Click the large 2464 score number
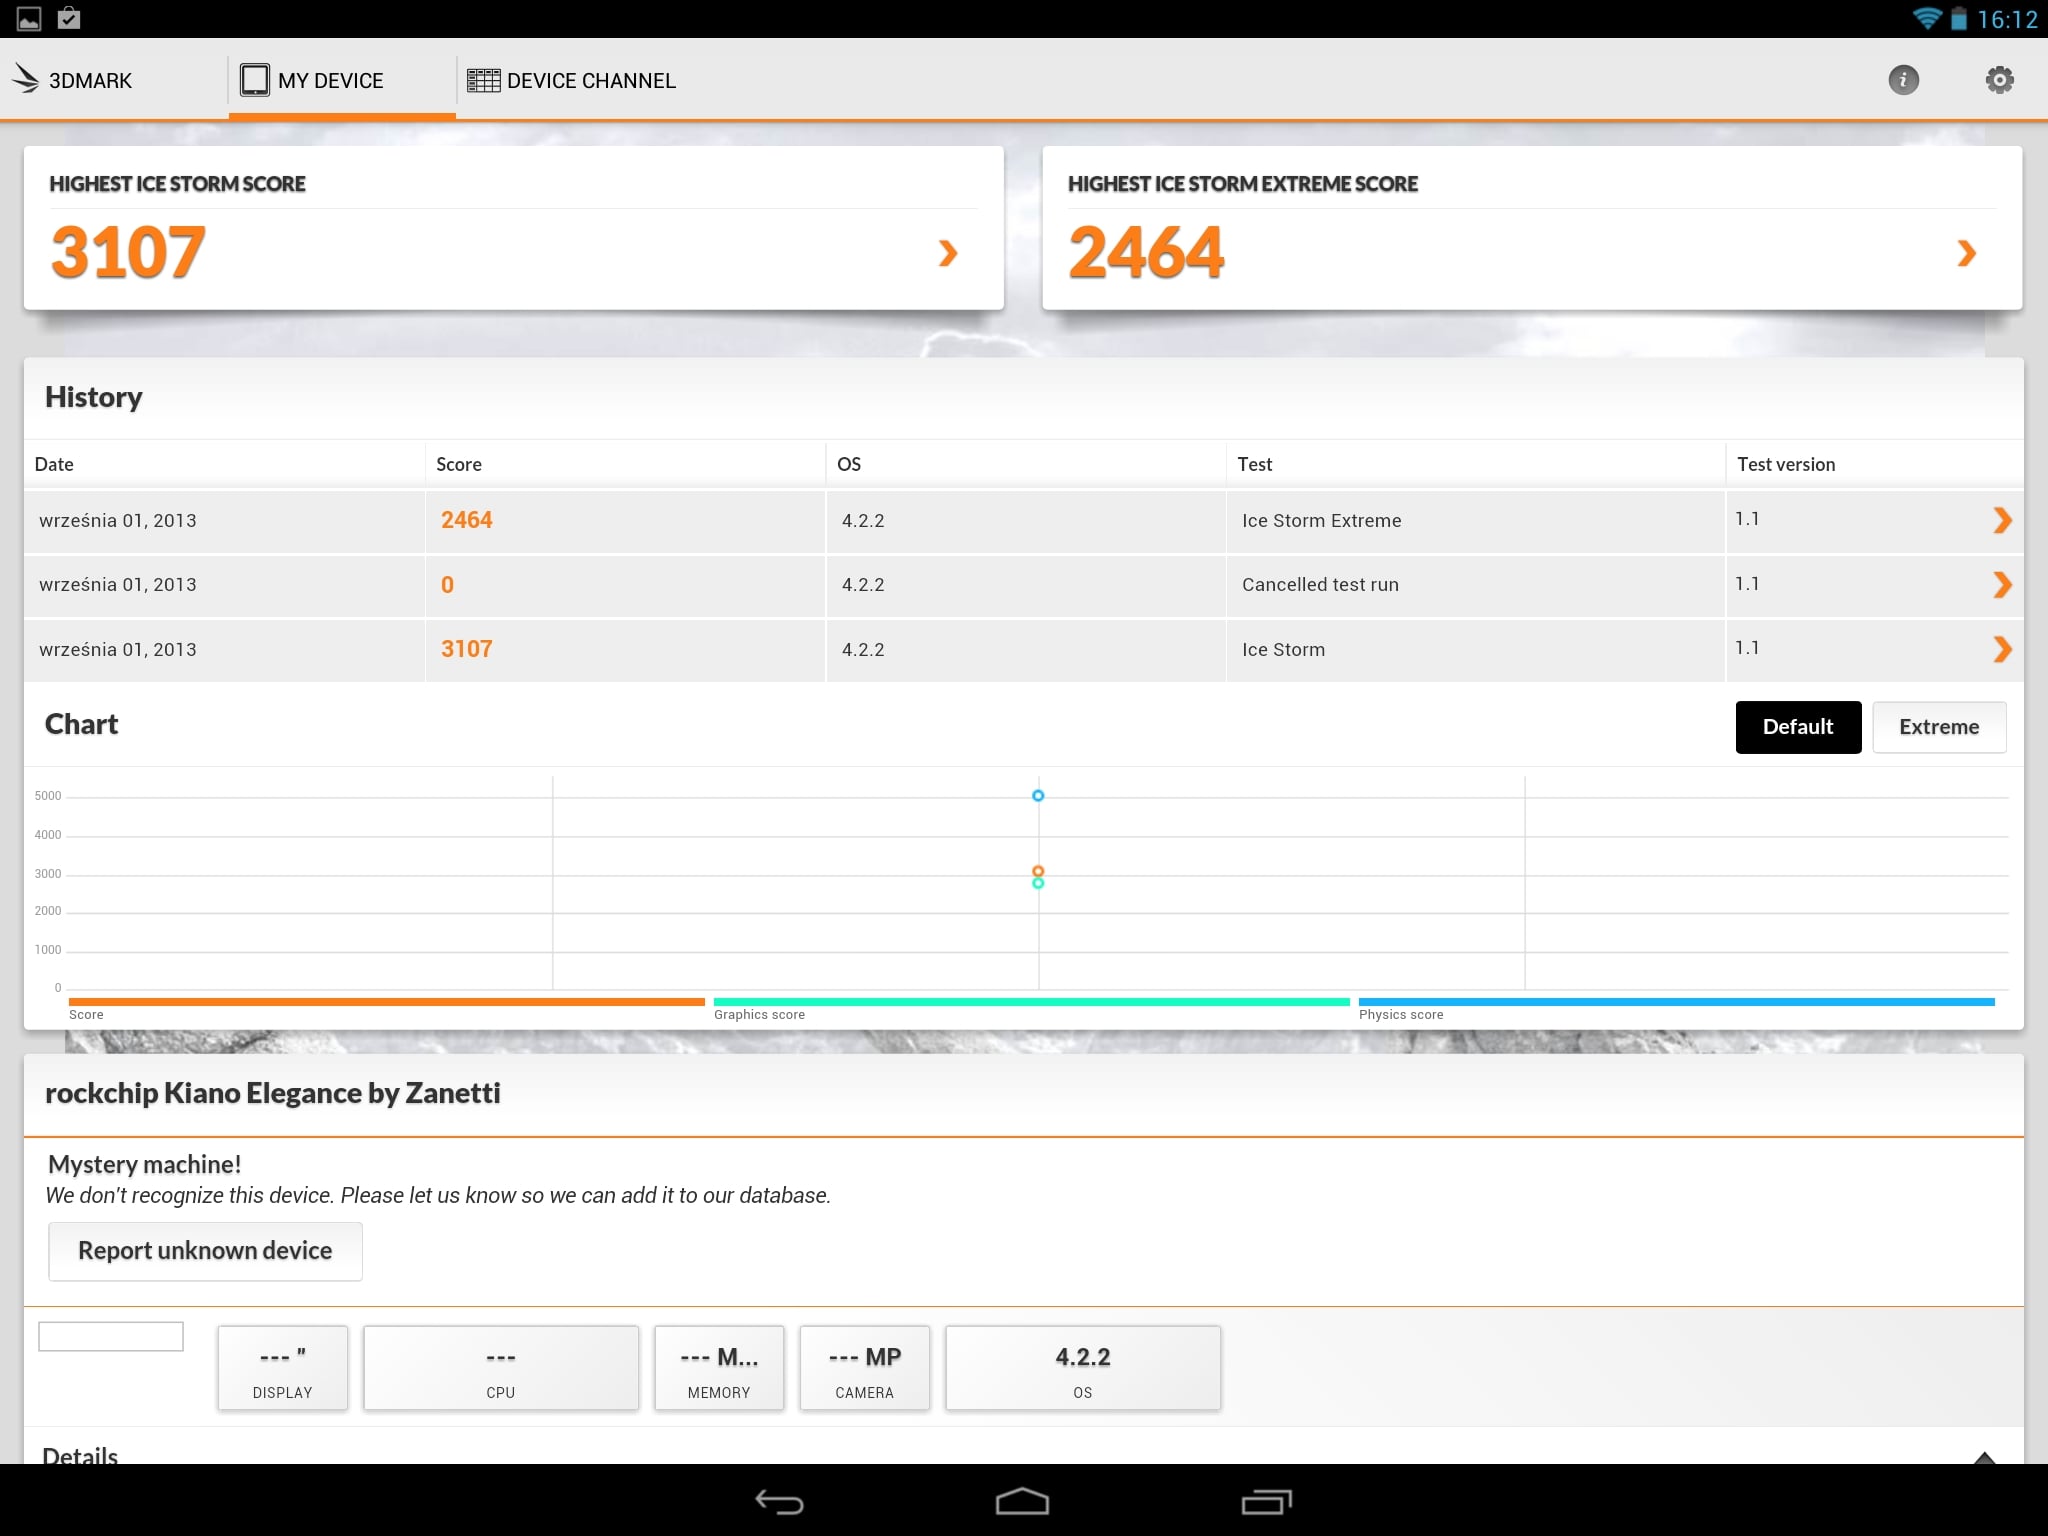2048x1536 pixels. 1146,252
